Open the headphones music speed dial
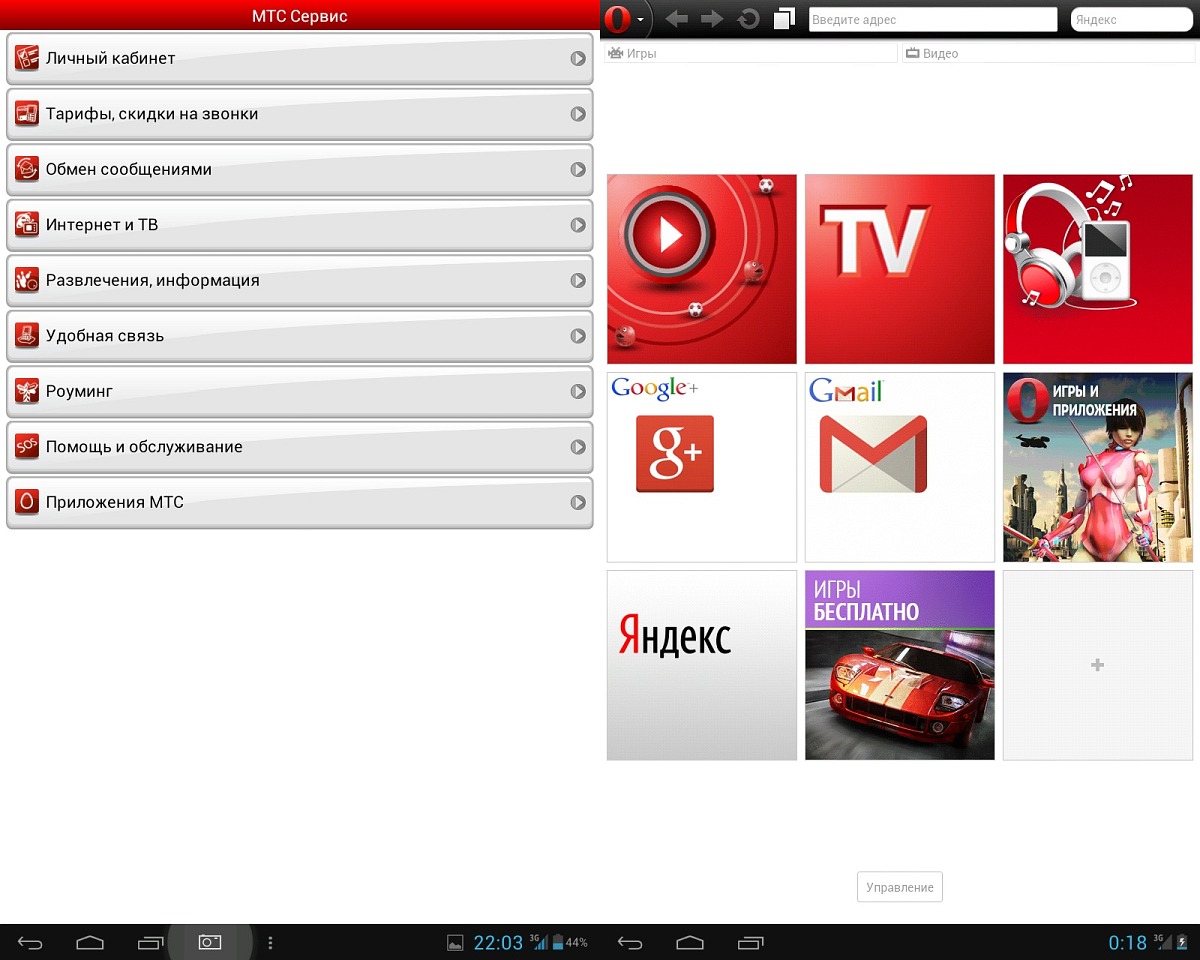Image resolution: width=1200 pixels, height=960 pixels. coord(1098,269)
